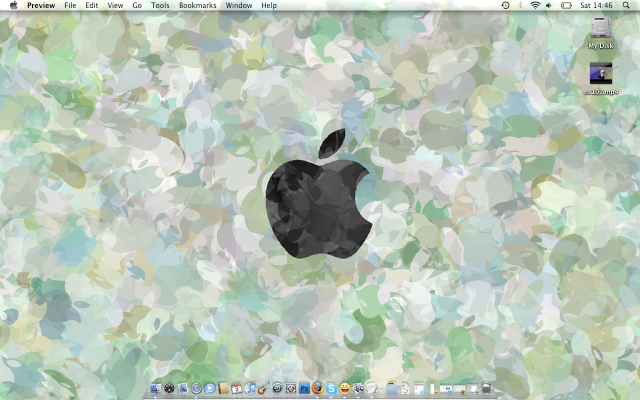Open the Window menu

coord(239,5)
